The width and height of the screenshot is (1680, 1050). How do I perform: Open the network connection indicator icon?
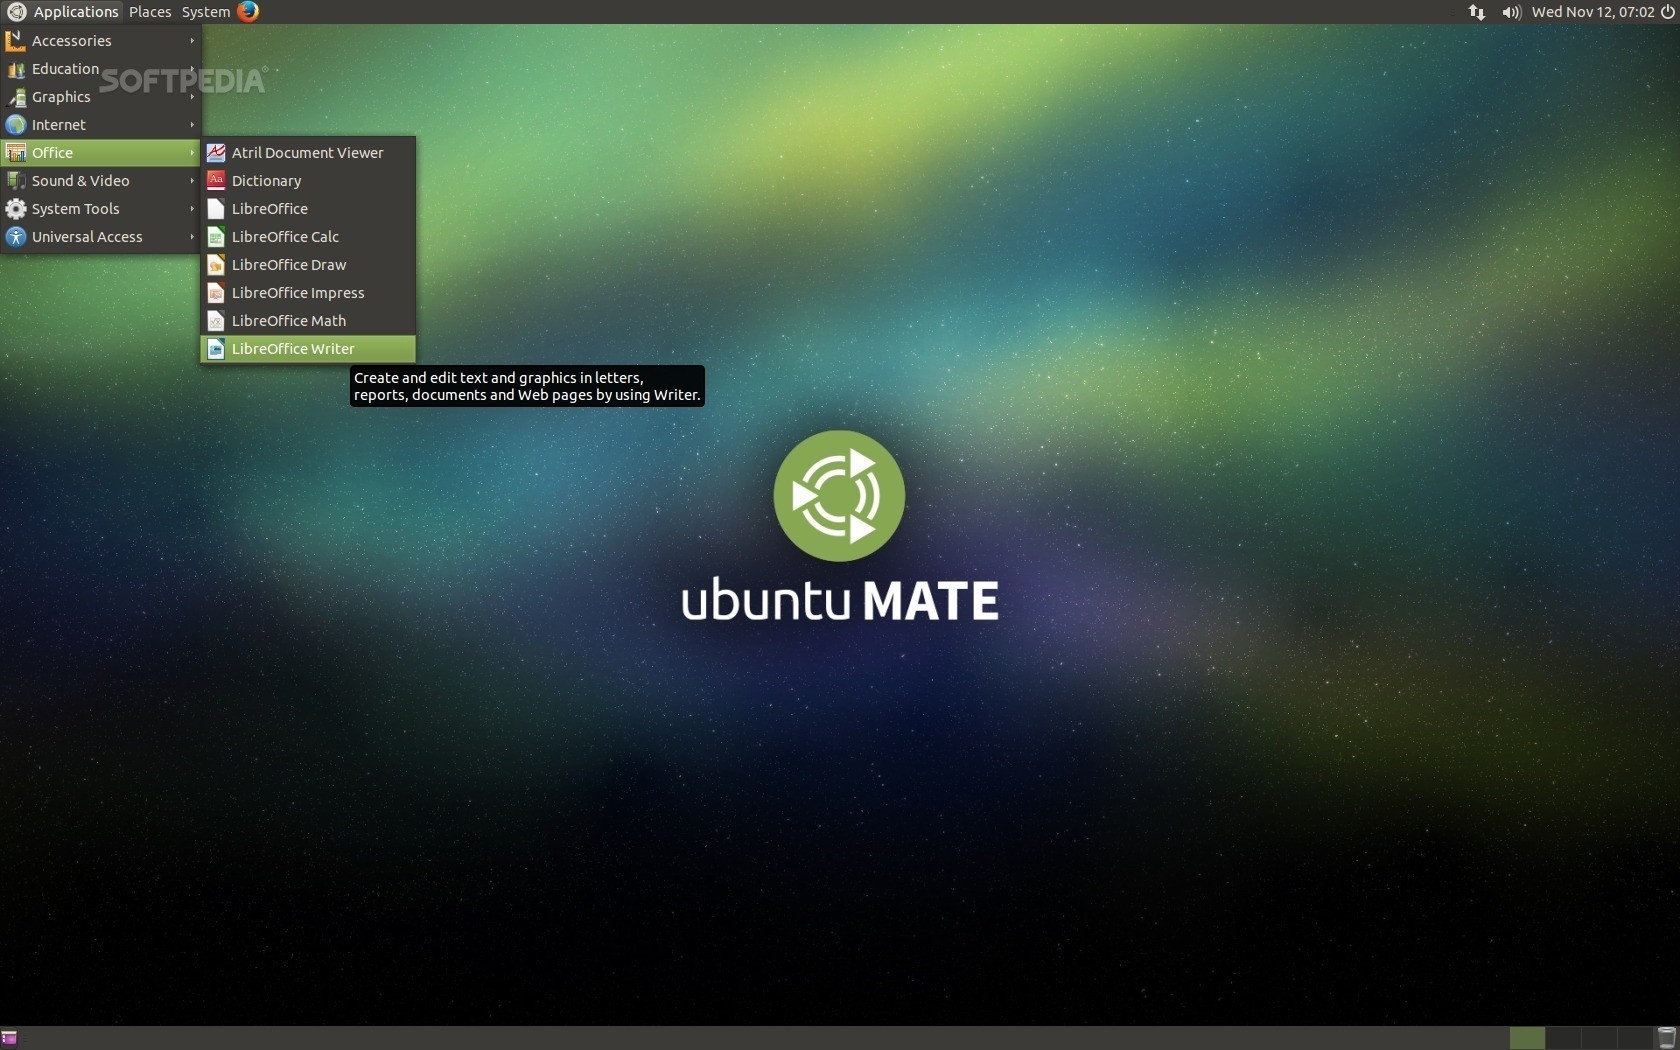click(x=1476, y=12)
